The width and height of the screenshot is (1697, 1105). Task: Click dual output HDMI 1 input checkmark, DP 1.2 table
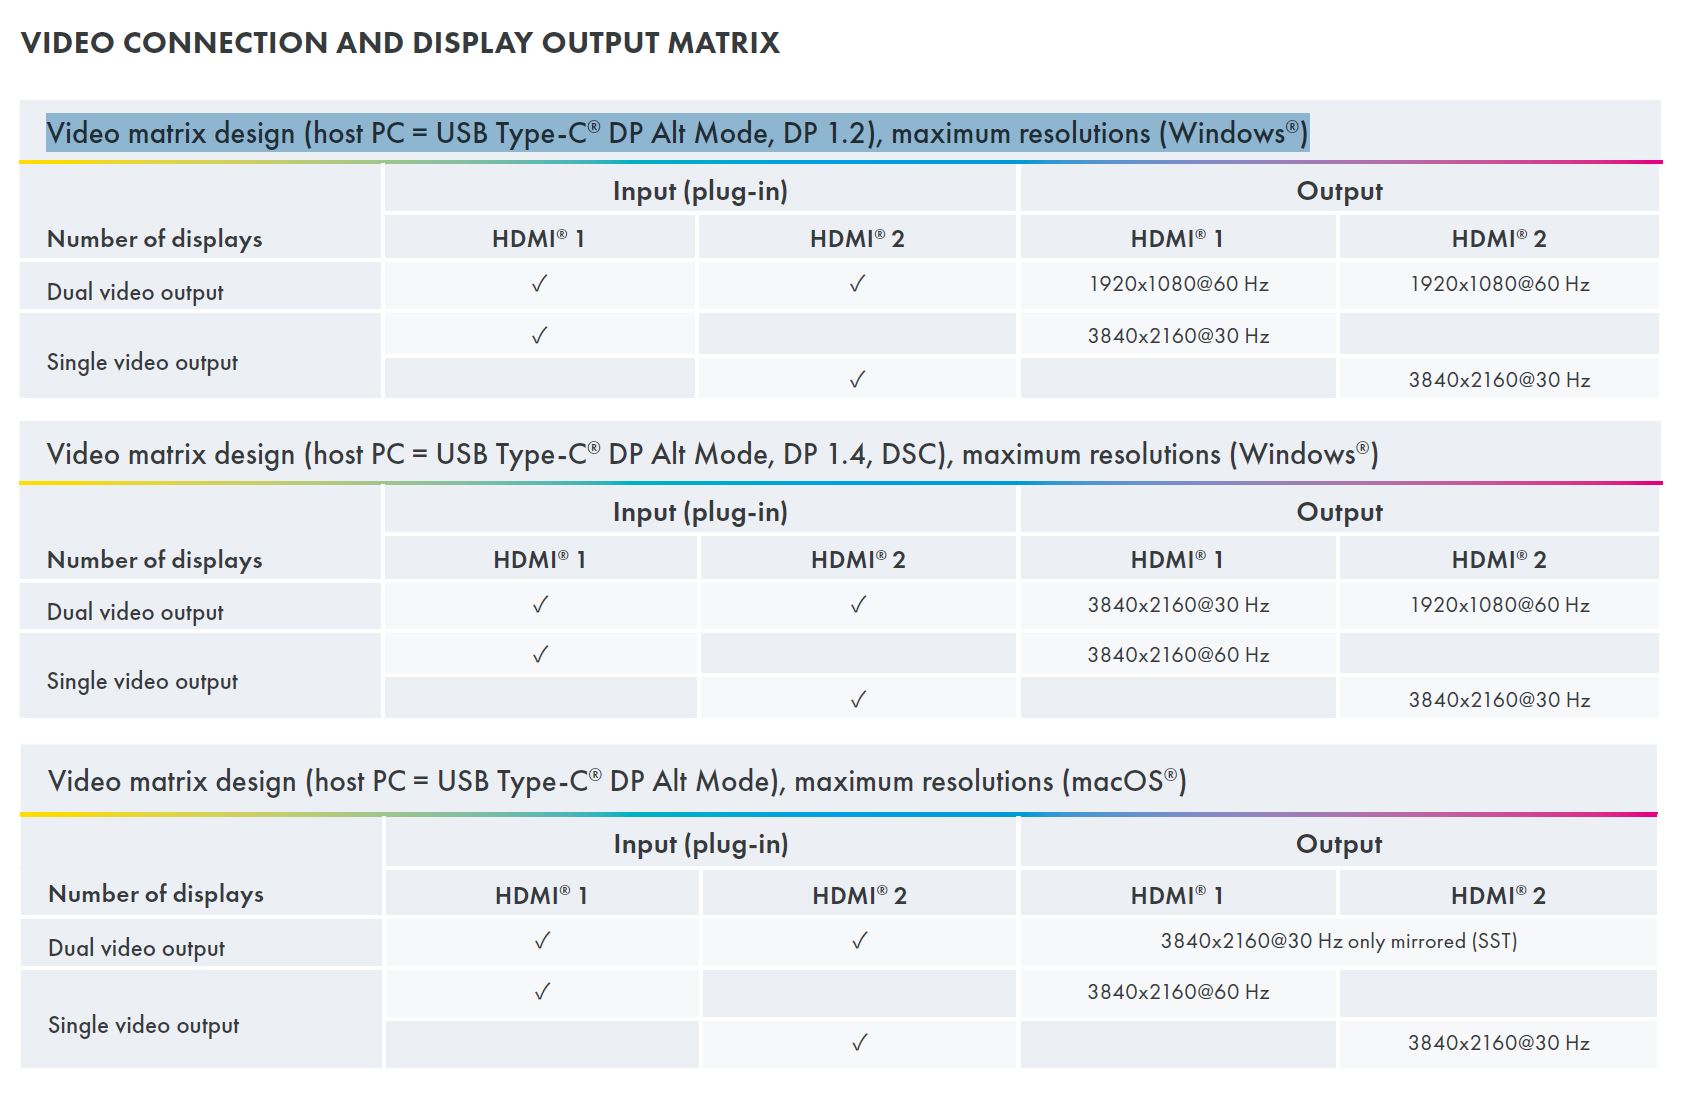(x=539, y=284)
